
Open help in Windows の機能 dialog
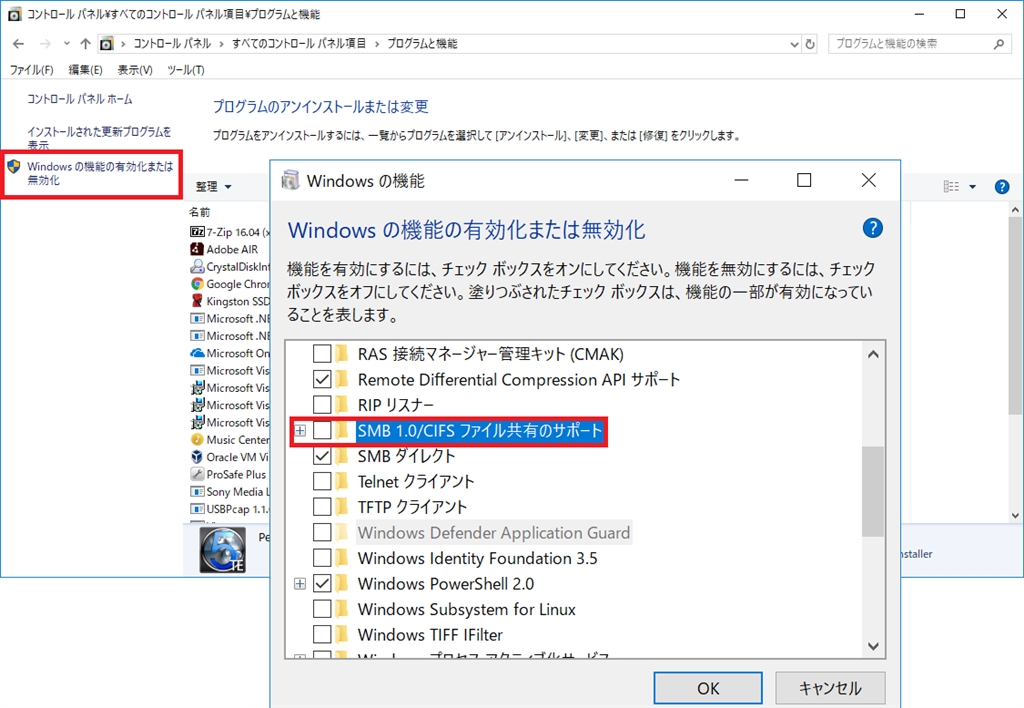pyautogui.click(x=872, y=228)
